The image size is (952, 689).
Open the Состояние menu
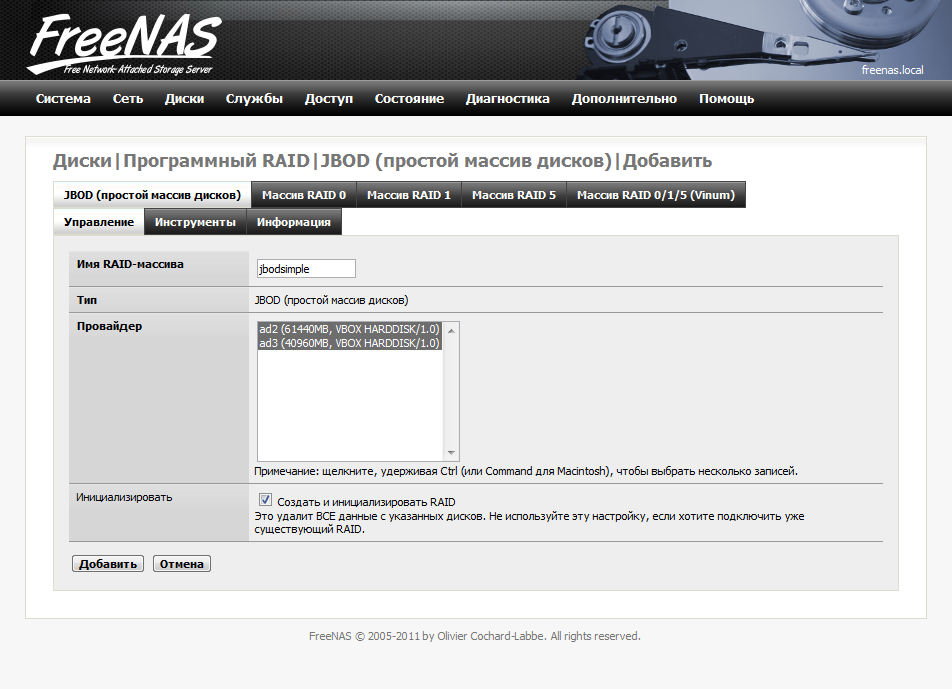(x=409, y=98)
